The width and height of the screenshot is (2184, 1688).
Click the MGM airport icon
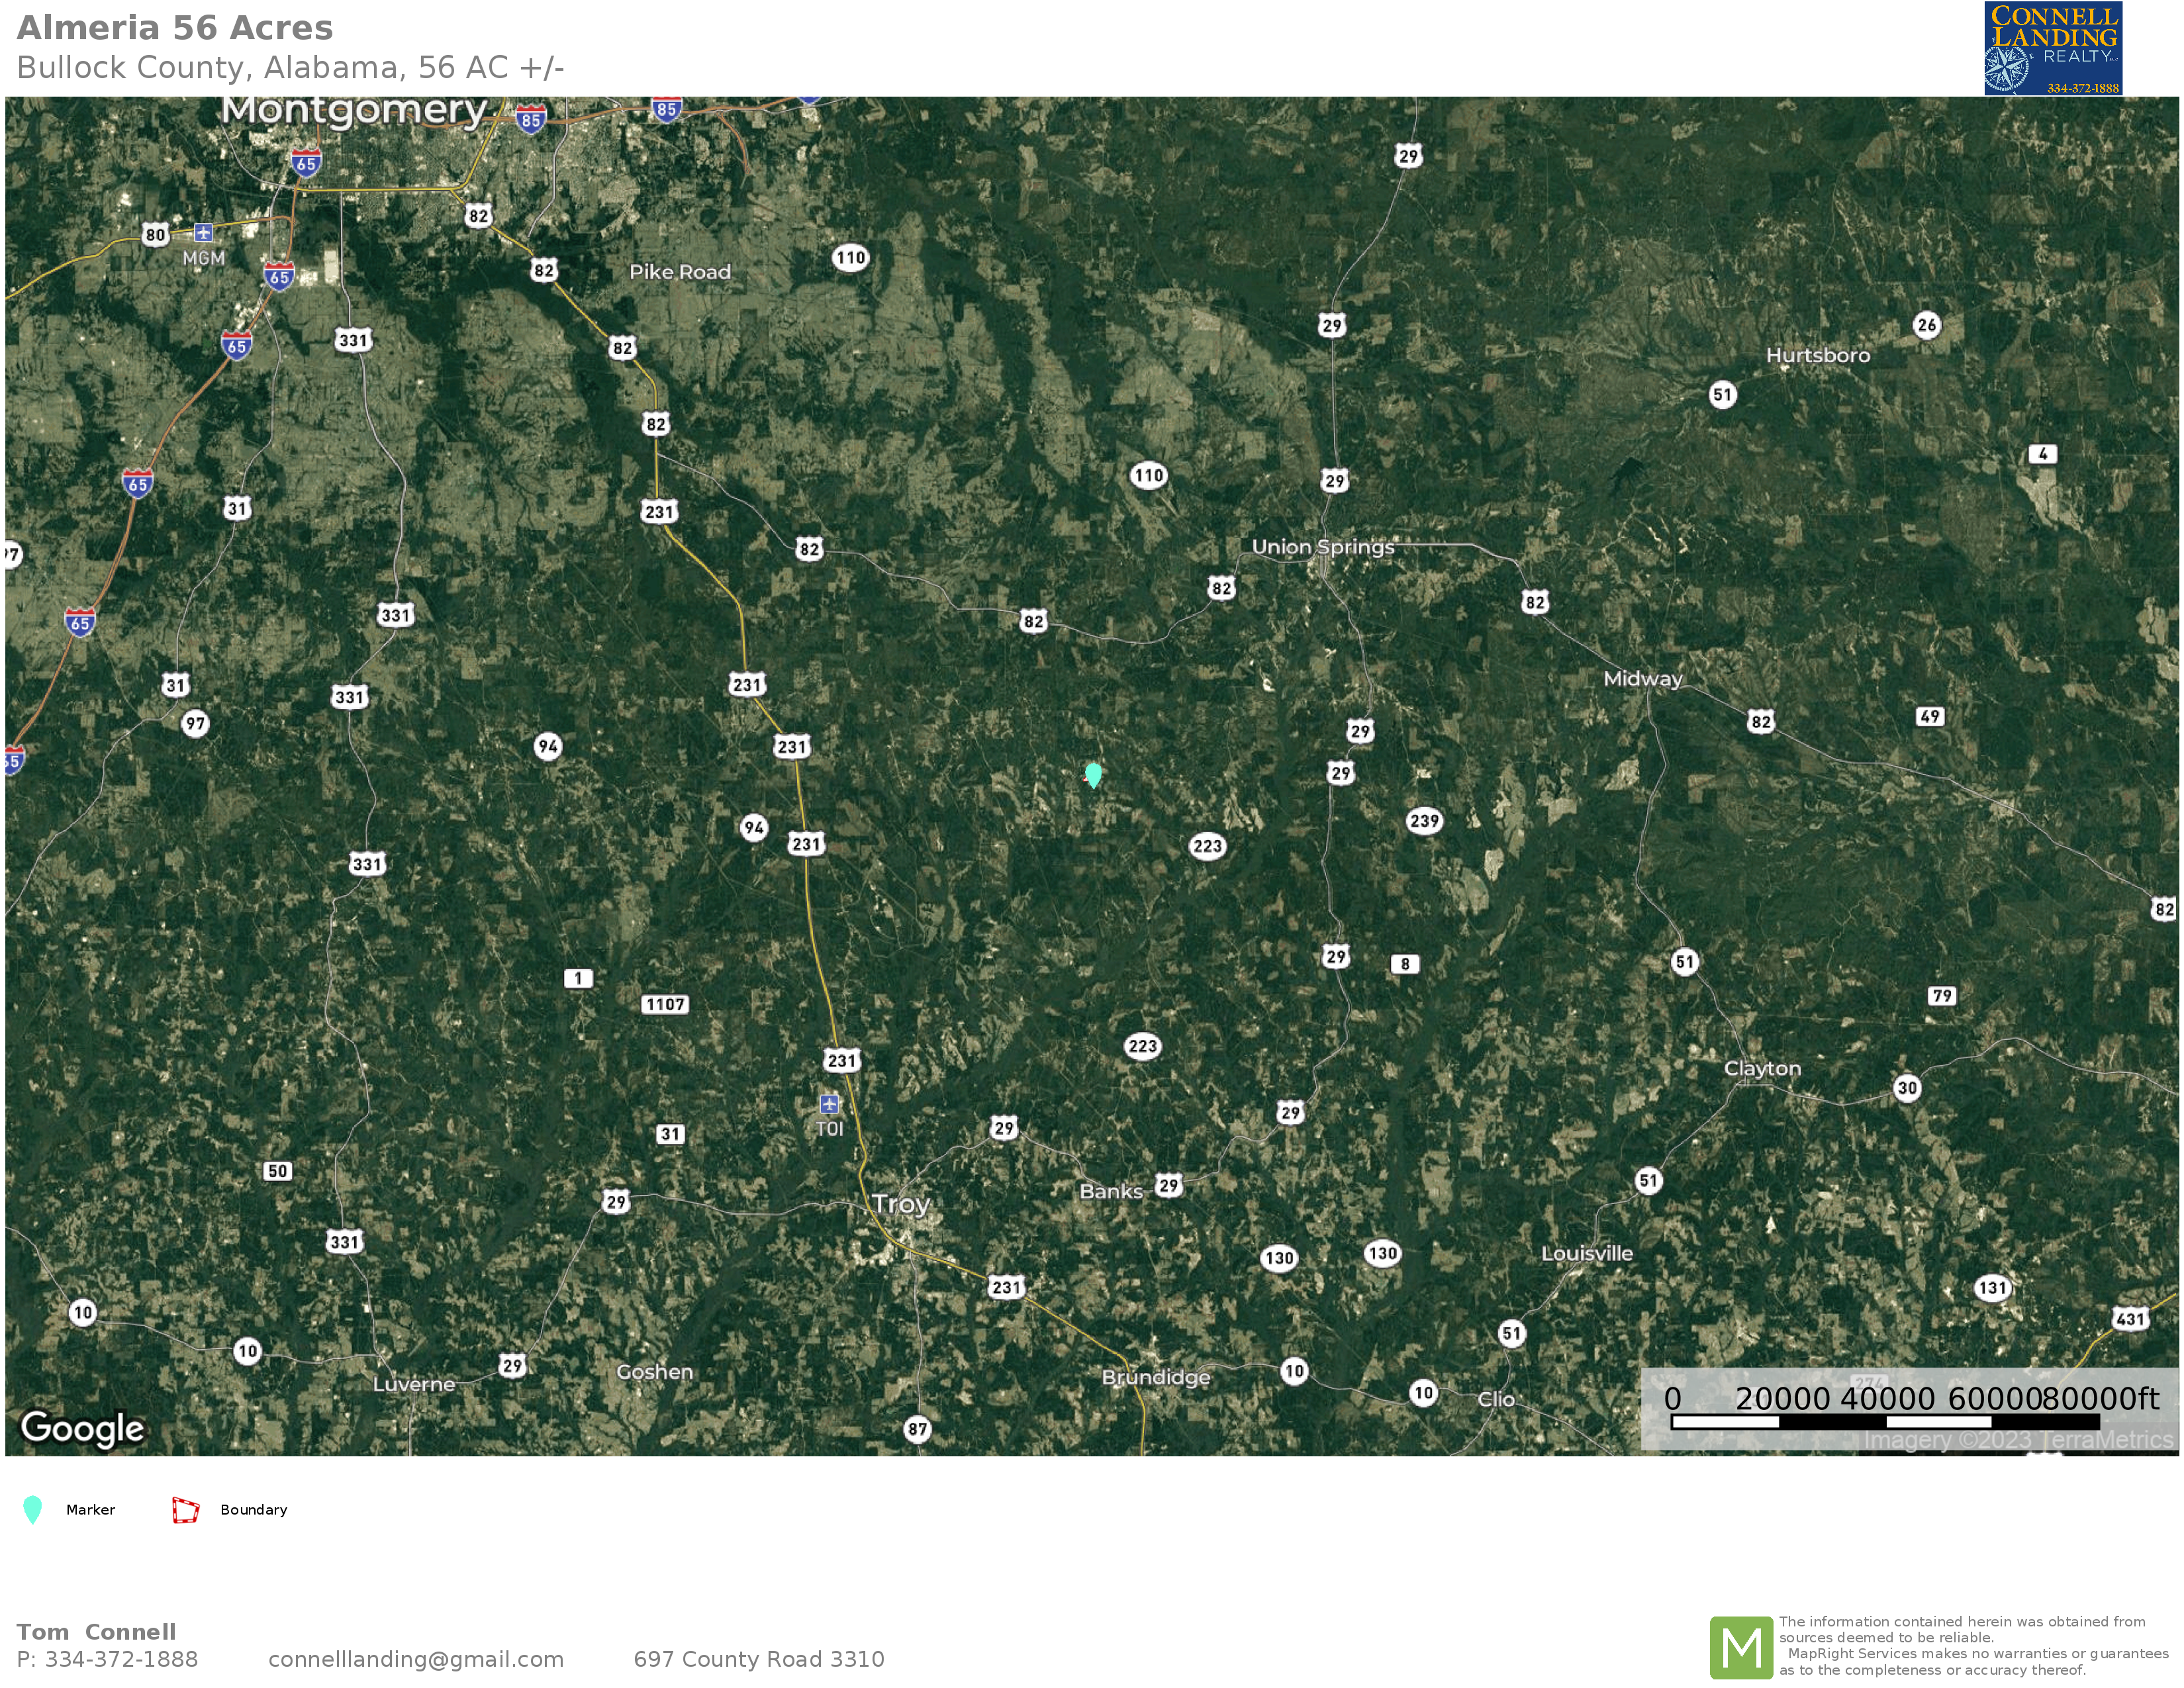coord(203,233)
